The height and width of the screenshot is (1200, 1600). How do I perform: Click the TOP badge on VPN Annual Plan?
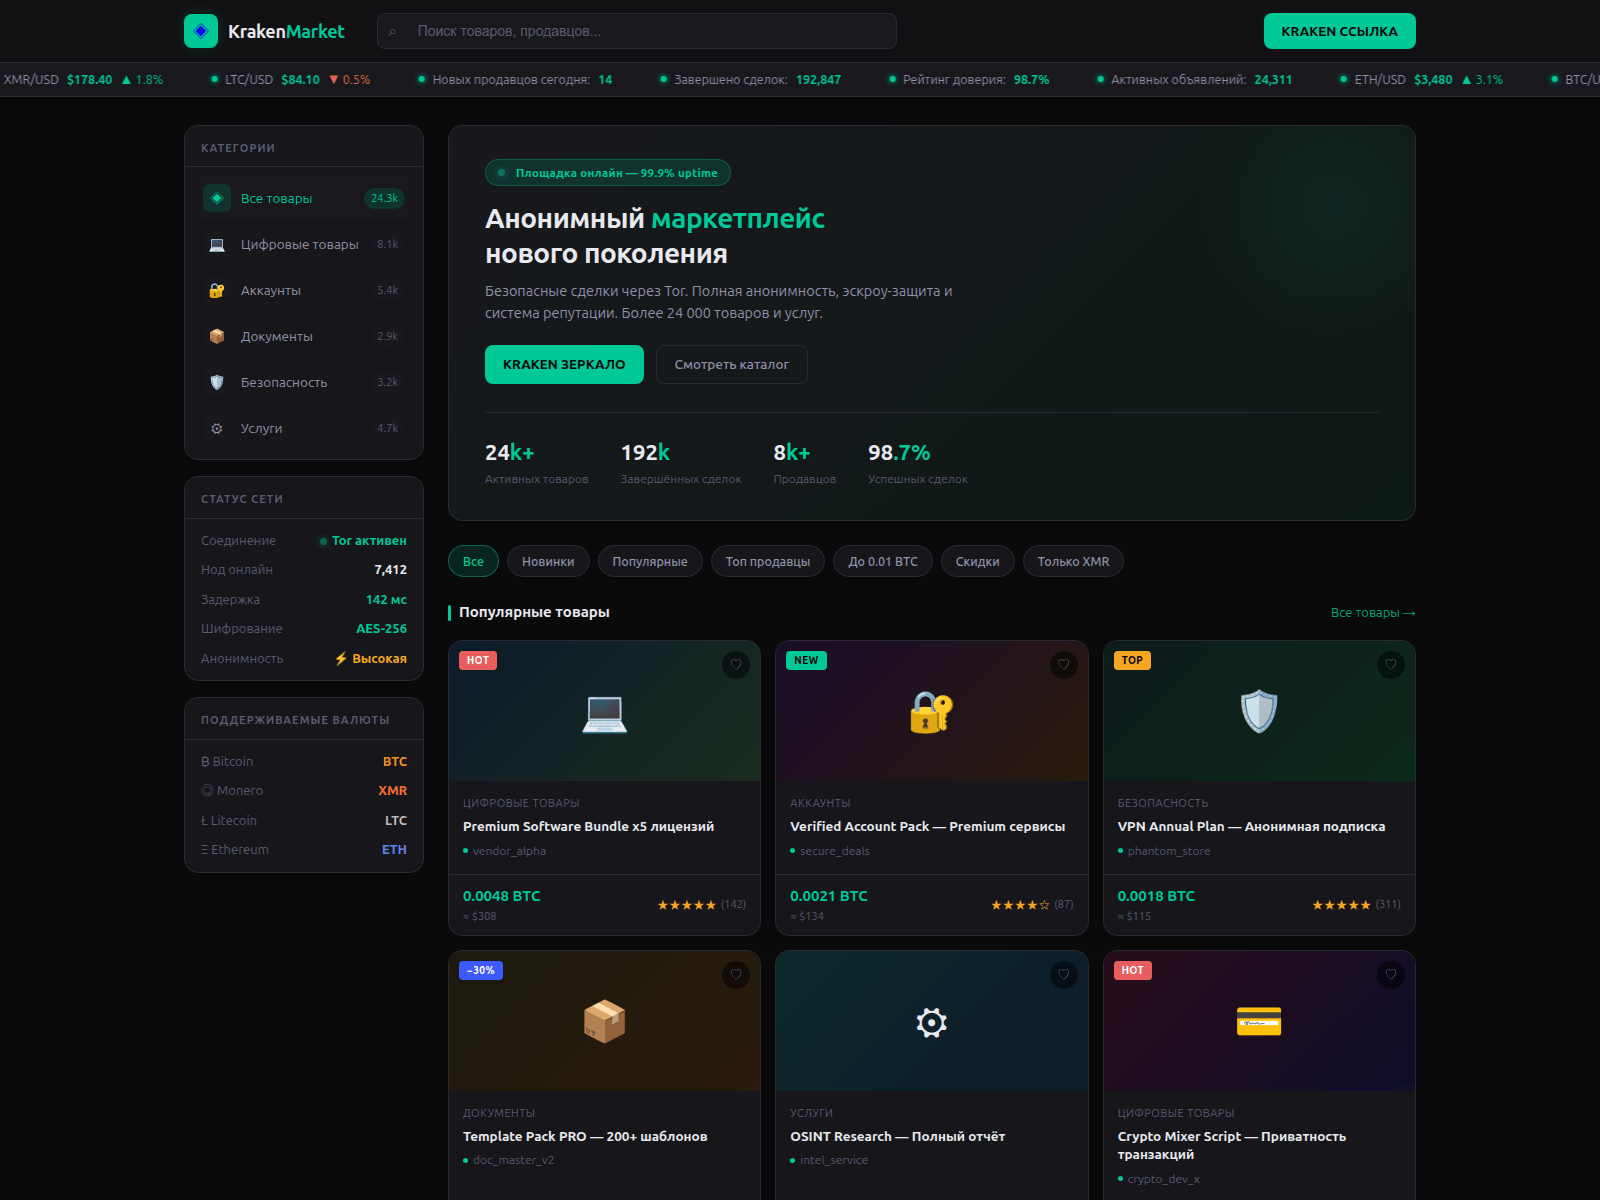pos(1132,660)
